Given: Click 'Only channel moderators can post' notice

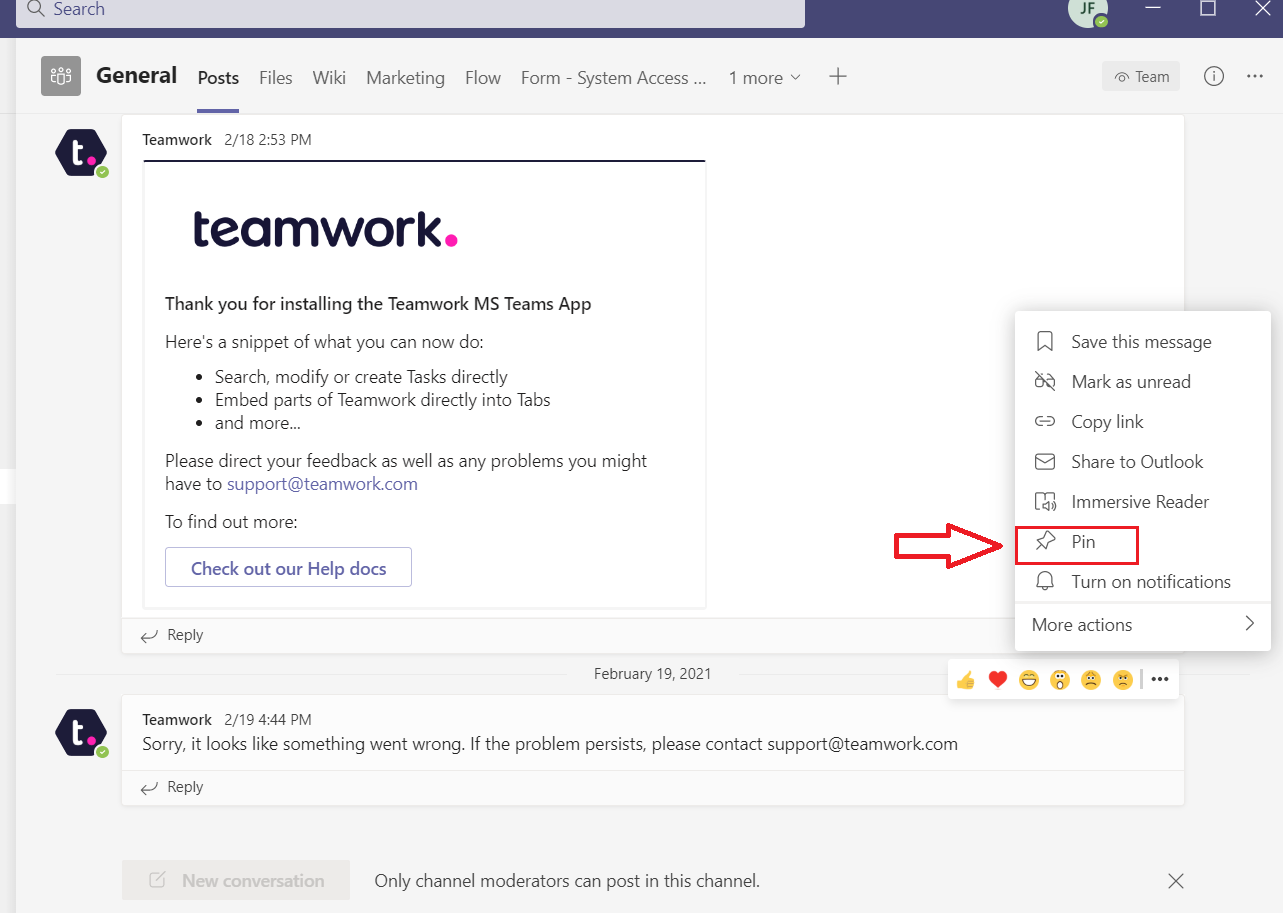Looking at the screenshot, I should click(x=567, y=881).
